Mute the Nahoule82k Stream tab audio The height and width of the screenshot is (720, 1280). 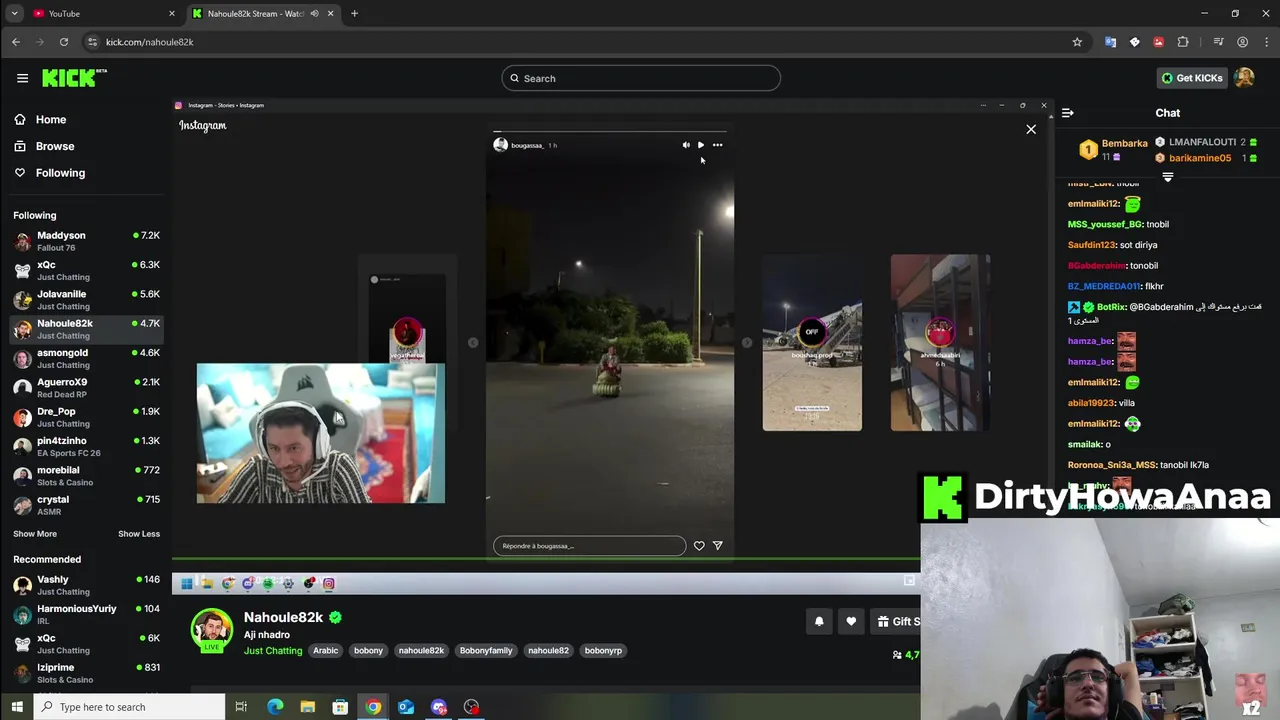click(x=314, y=13)
